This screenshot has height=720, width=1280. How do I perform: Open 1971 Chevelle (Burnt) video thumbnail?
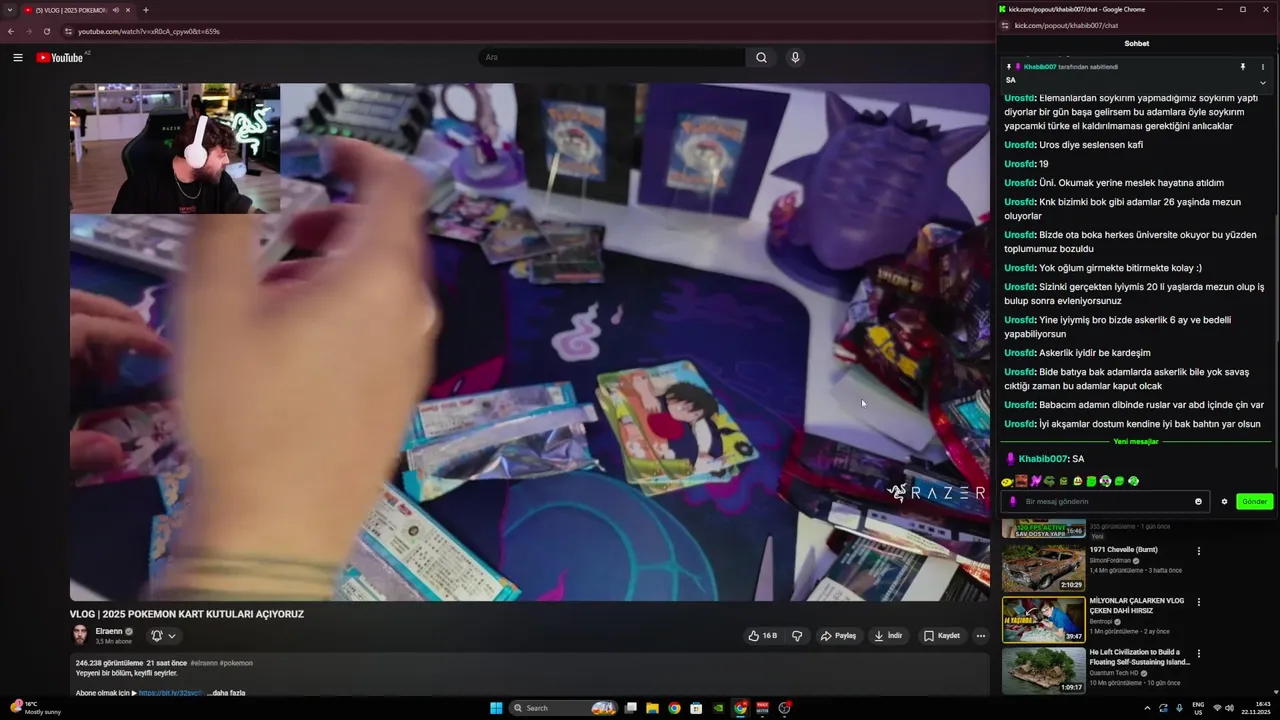[1043, 567]
